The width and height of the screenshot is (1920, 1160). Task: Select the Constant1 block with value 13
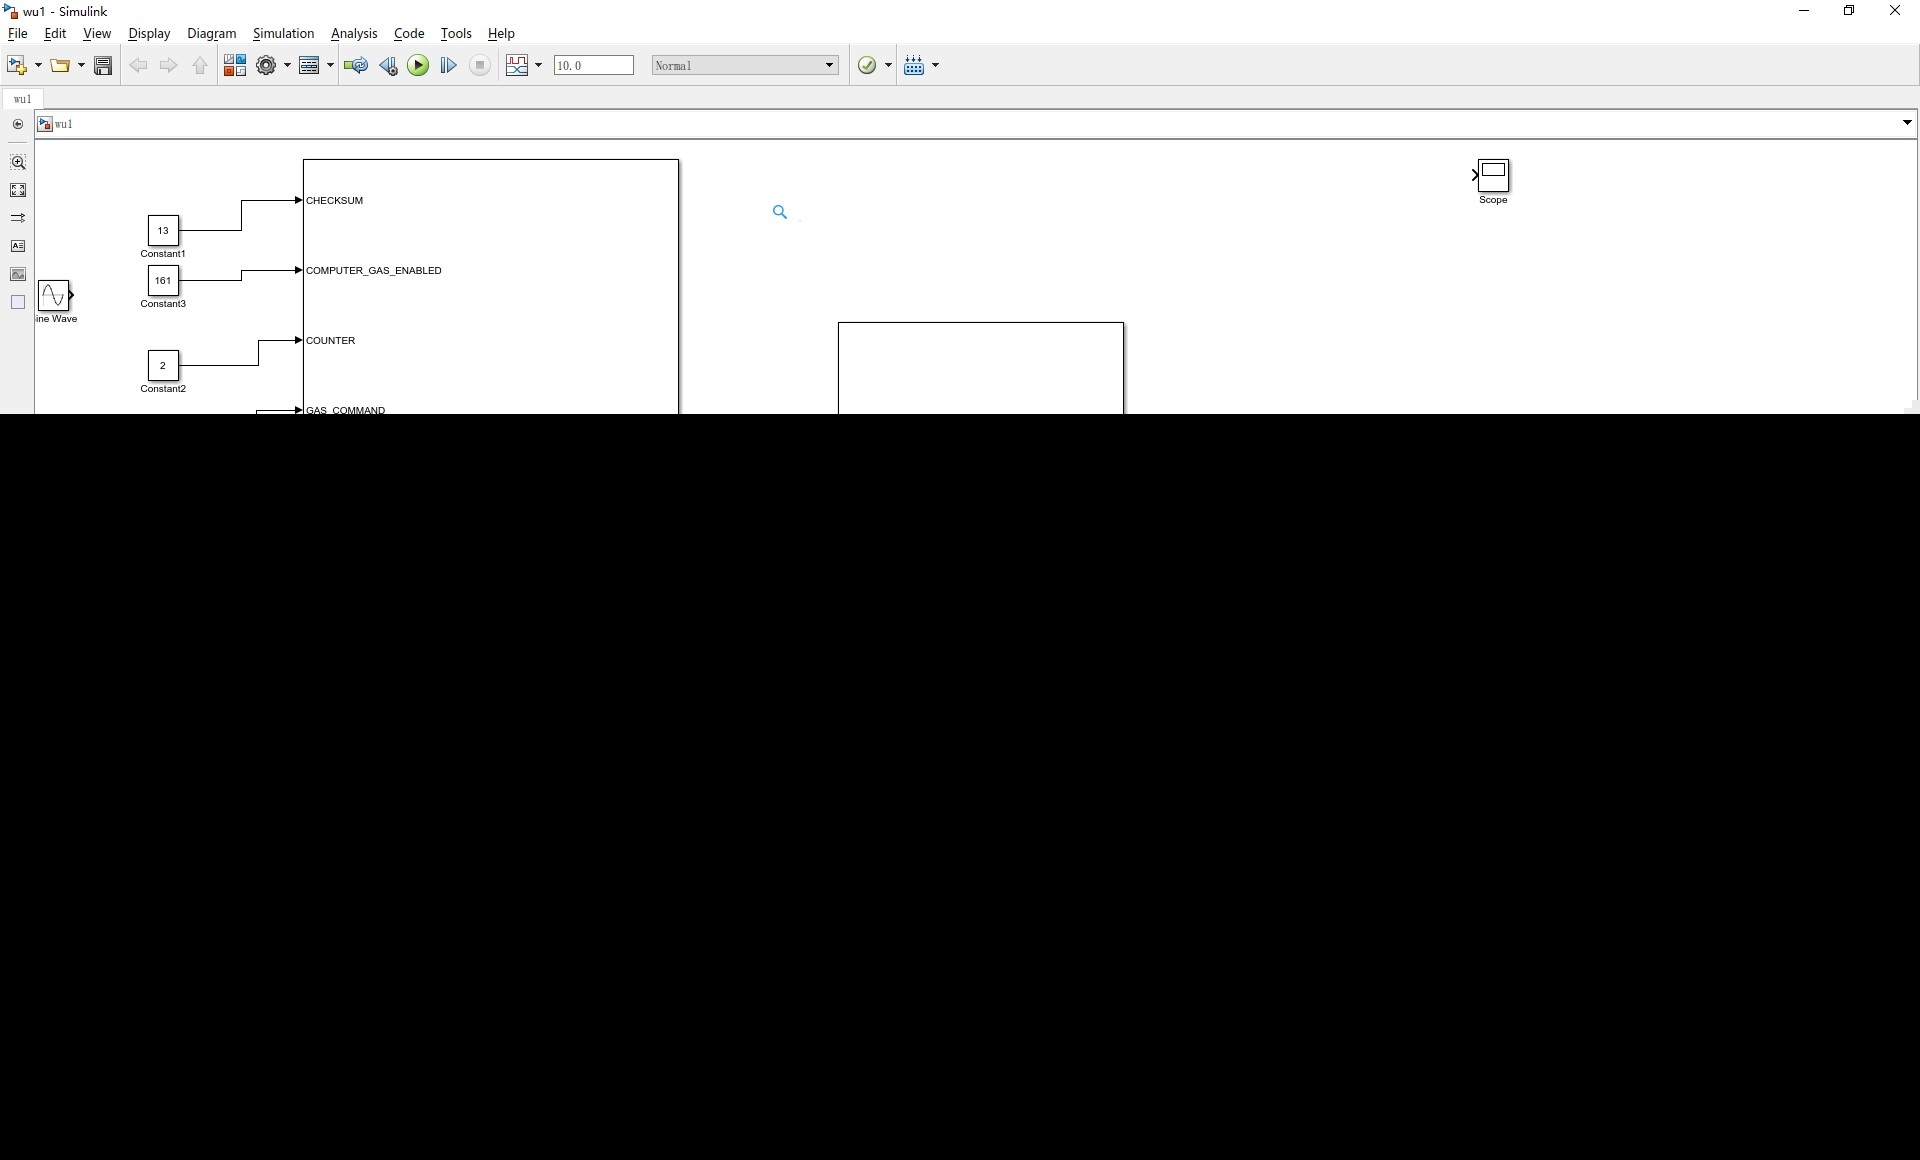(163, 231)
